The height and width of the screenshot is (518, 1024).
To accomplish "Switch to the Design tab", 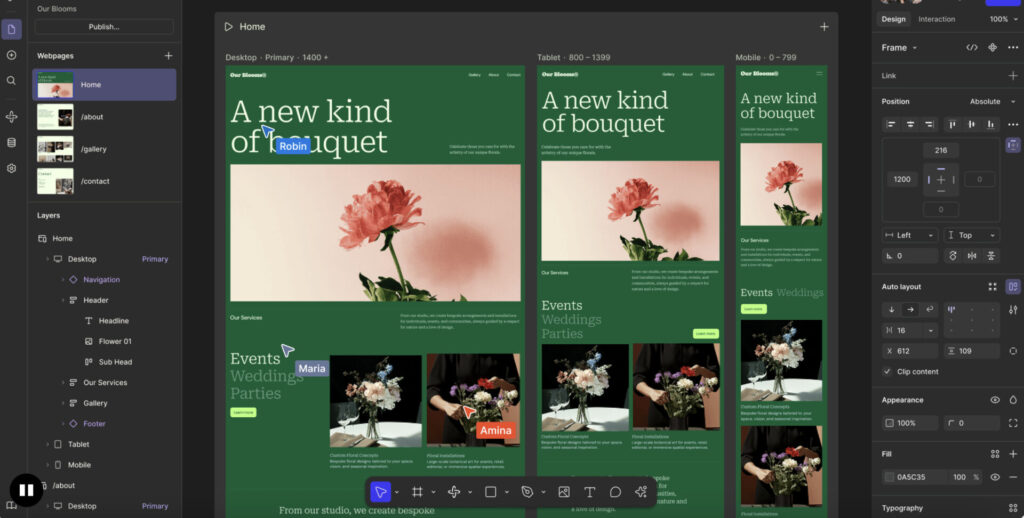I will [x=893, y=19].
